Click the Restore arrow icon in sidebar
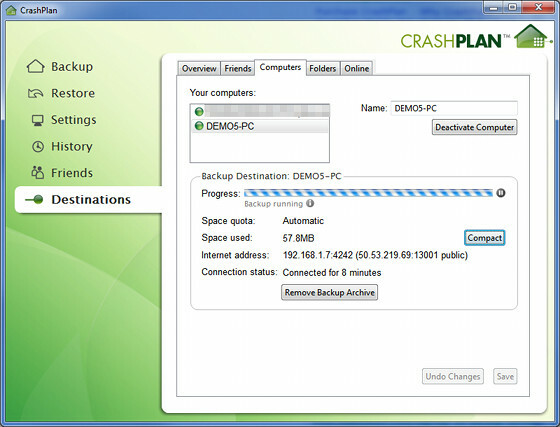 (35, 93)
